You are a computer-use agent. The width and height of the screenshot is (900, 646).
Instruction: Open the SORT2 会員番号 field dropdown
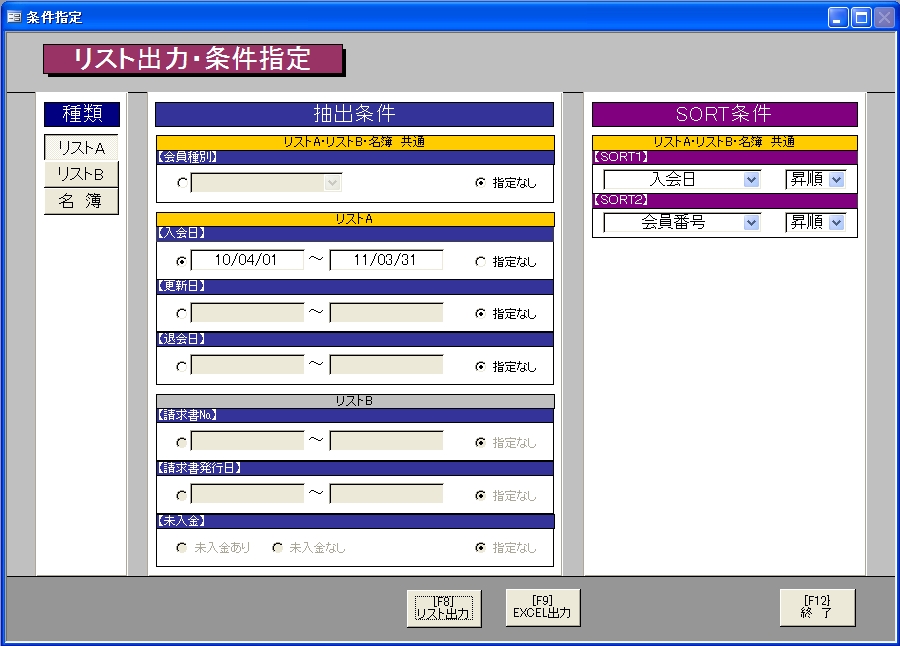751,222
